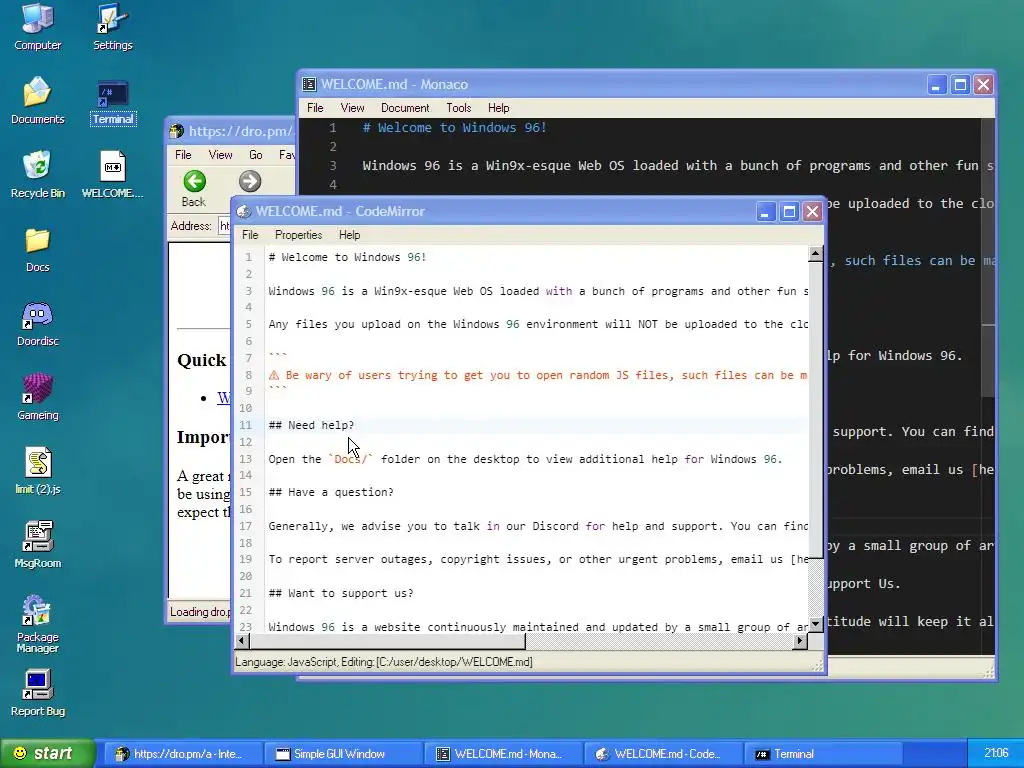This screenshot has width=1024, height=768.
Task: Open Help menu in Monaco window
Action: pos(498,108)
